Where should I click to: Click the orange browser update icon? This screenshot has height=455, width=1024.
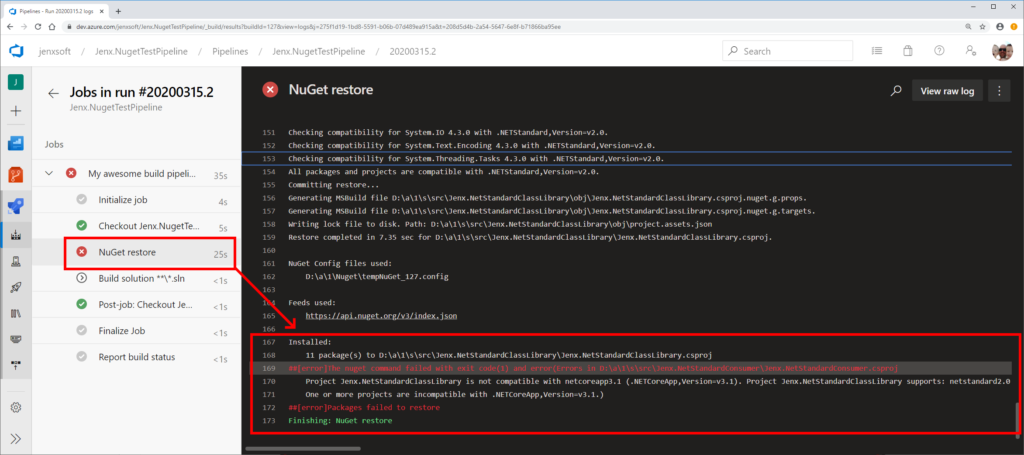click(1014, 27)
